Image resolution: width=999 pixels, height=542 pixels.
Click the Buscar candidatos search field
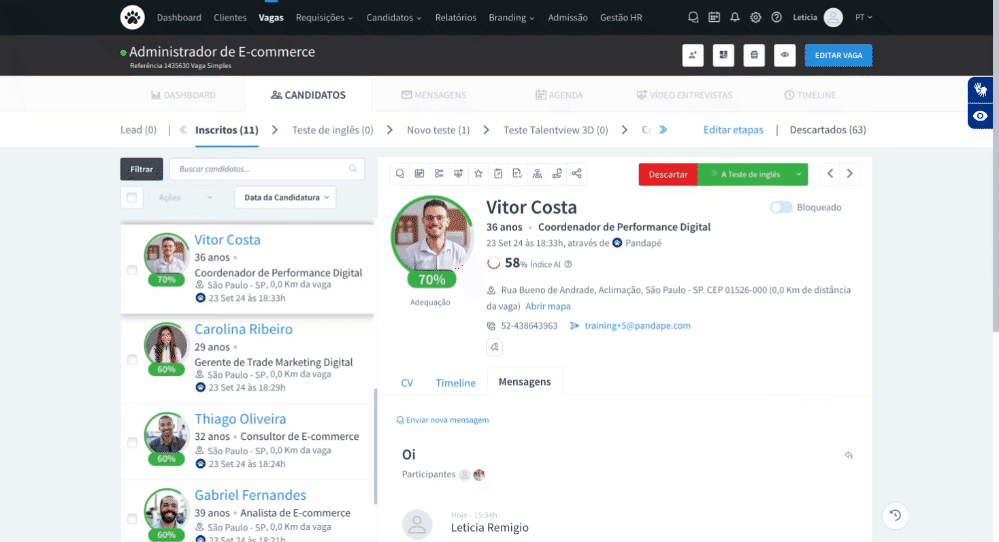267,169
